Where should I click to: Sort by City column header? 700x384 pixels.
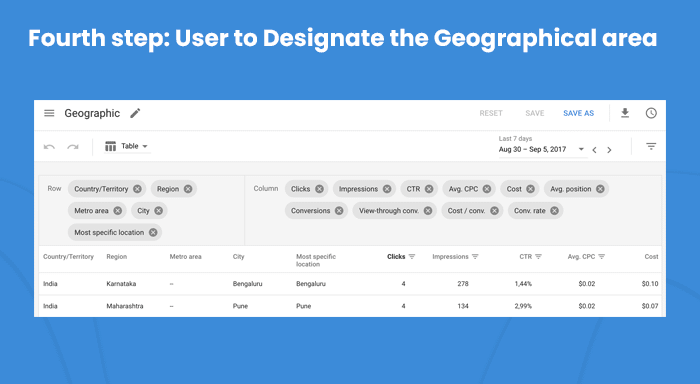tap(238, 257)
